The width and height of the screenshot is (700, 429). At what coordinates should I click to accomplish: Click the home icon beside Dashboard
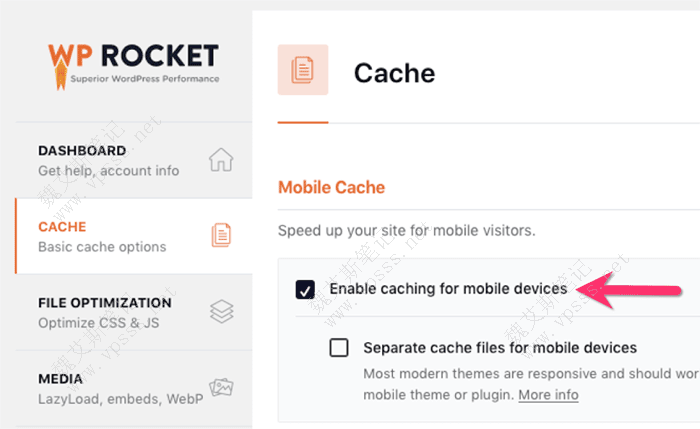point(220,160)
